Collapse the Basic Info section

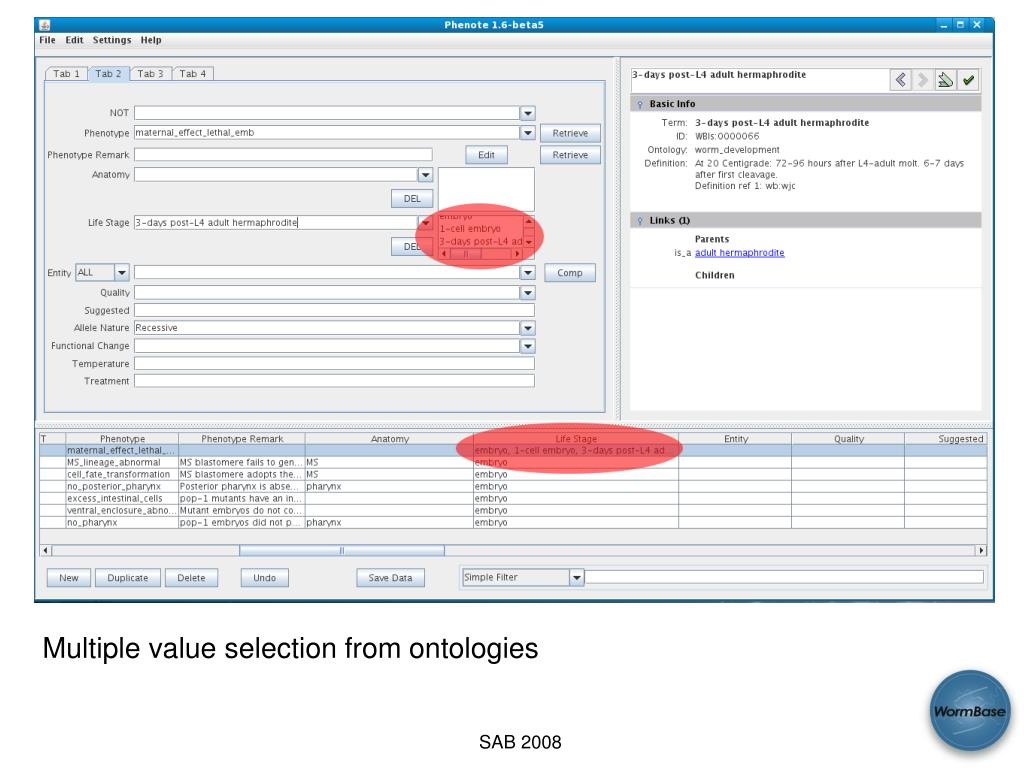pos(640,104)
